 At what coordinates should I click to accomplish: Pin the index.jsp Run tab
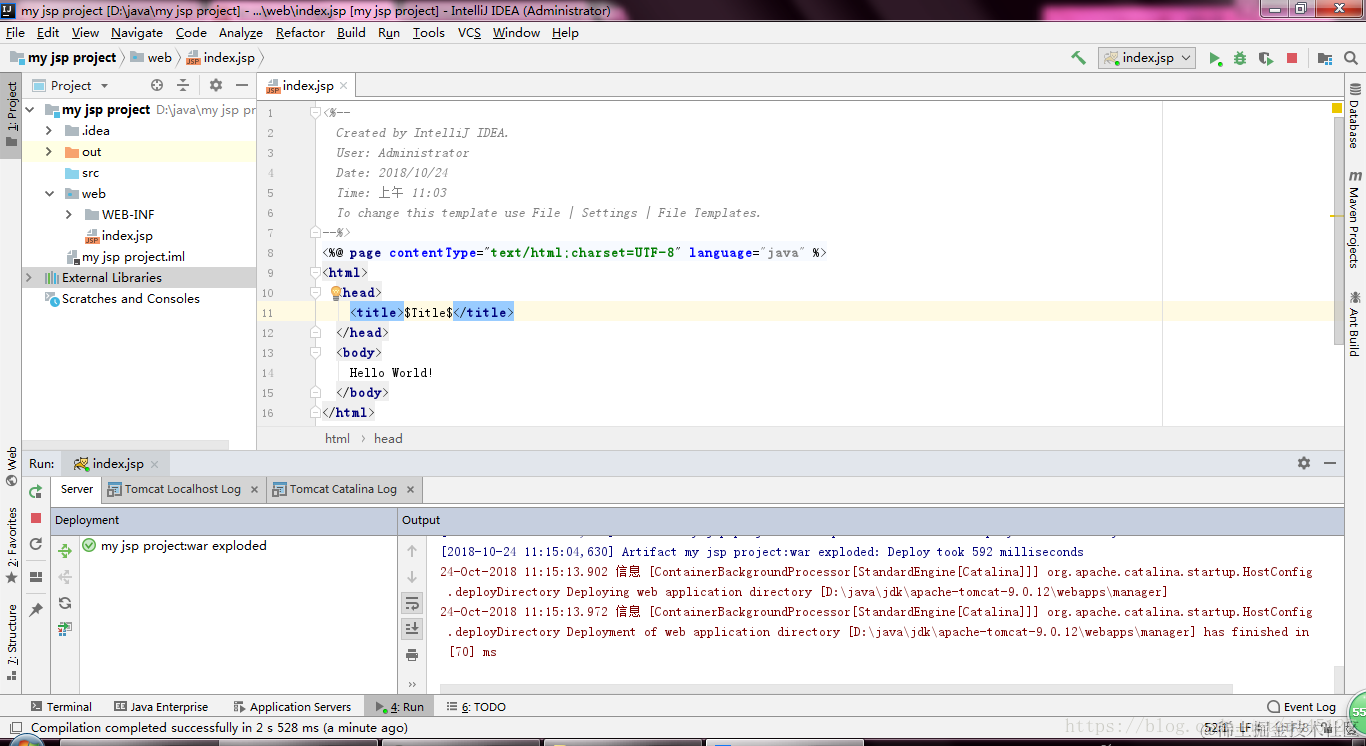[x=36, y=609]
